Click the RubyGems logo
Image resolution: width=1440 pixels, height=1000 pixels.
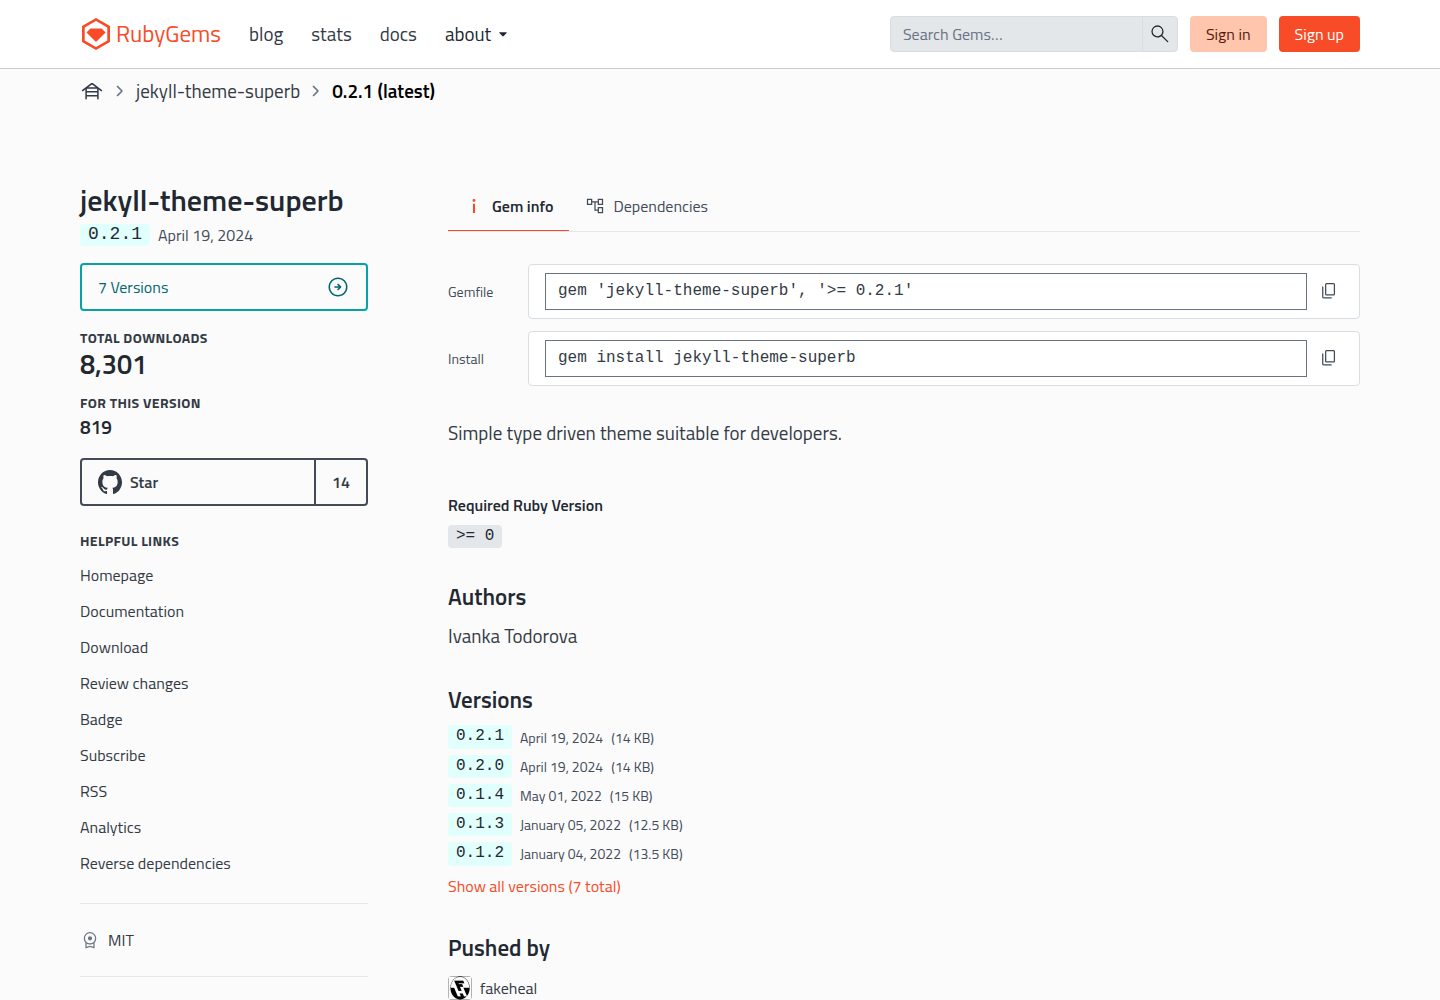[151, 34]
